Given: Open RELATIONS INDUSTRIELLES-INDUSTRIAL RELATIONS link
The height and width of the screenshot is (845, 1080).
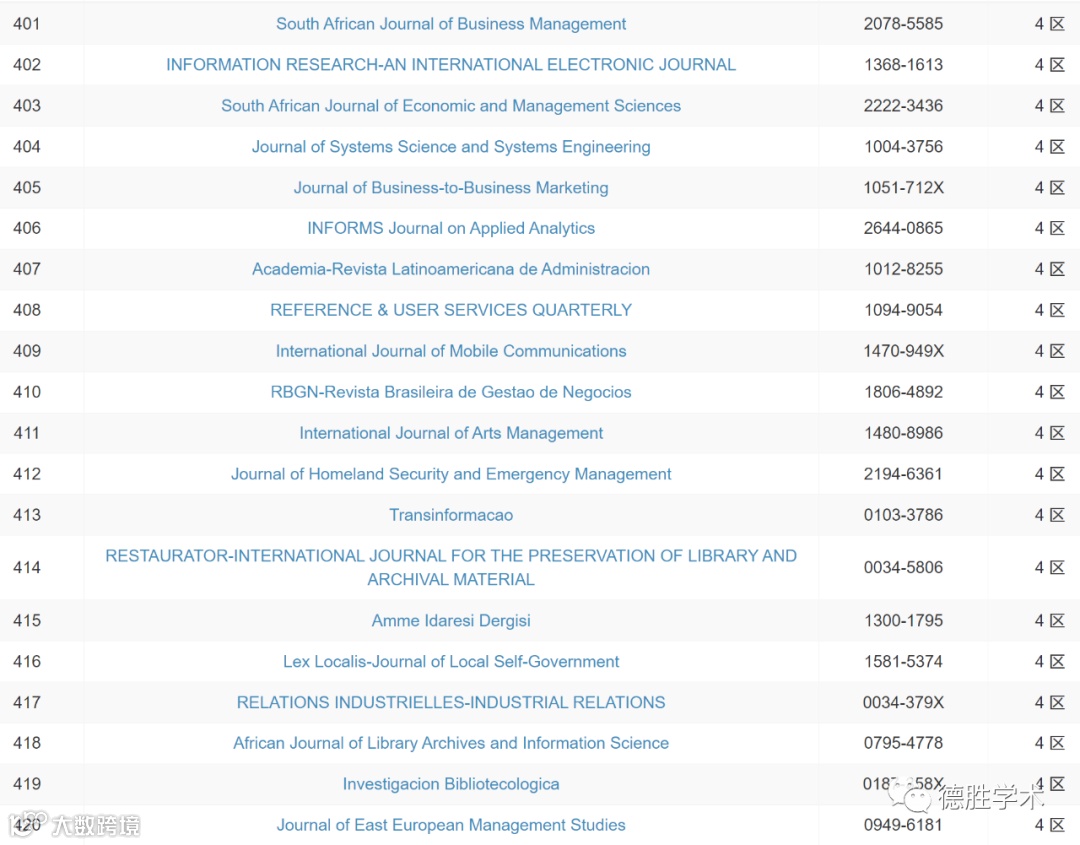Looking at the screenshot, I should pyautogui.click(x=450, y=702).
